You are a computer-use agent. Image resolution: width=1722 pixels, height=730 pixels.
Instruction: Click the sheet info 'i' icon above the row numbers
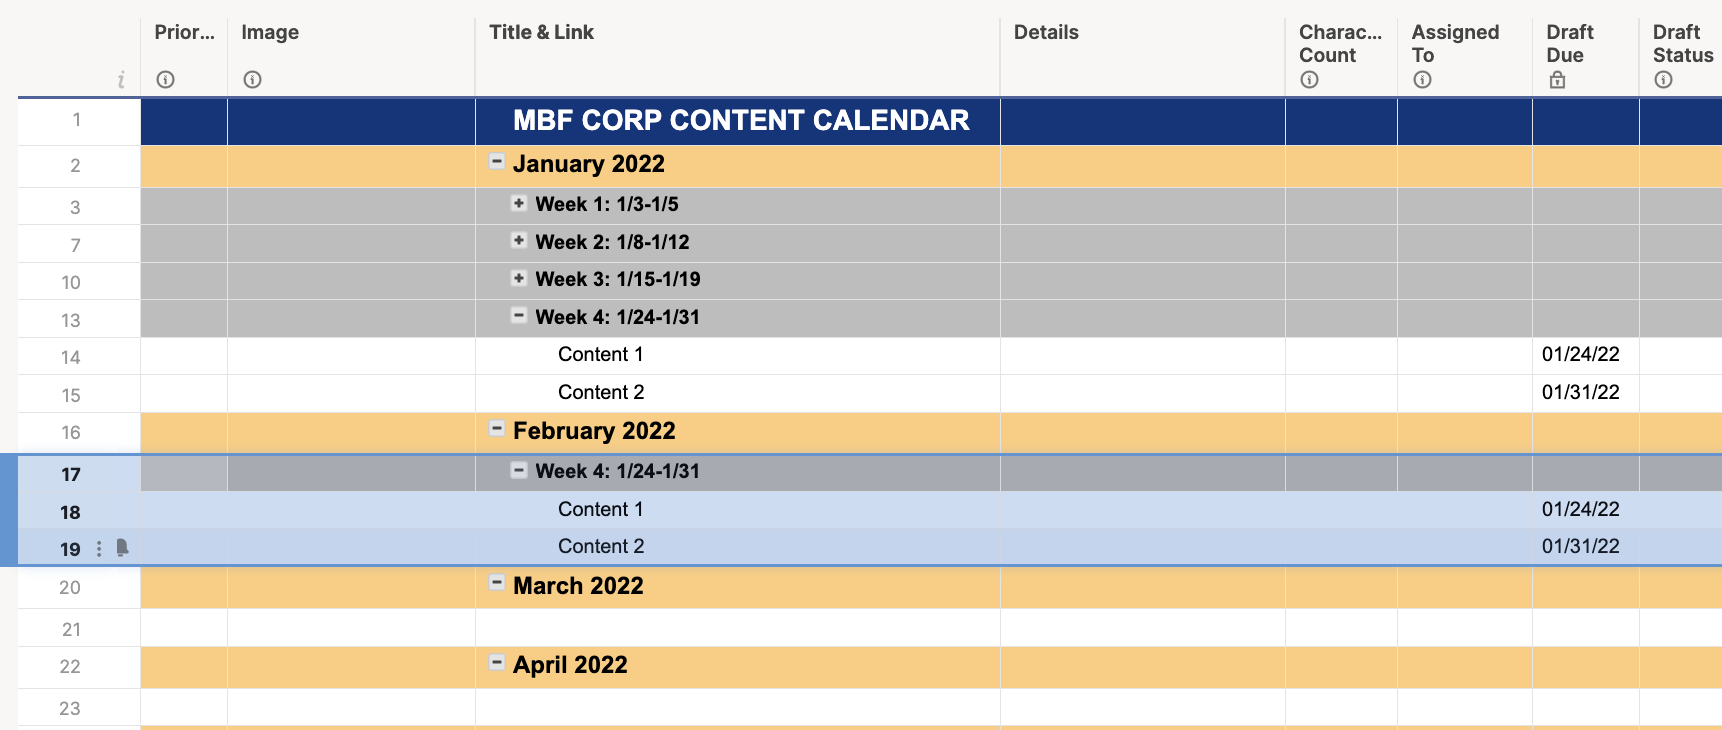(x=121, y=81)
